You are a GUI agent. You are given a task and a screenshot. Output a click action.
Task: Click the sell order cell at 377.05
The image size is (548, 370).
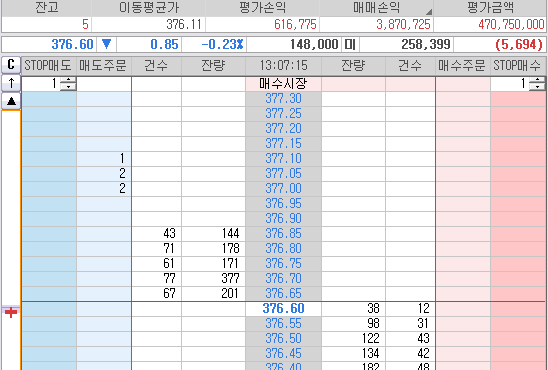(104, 174)
